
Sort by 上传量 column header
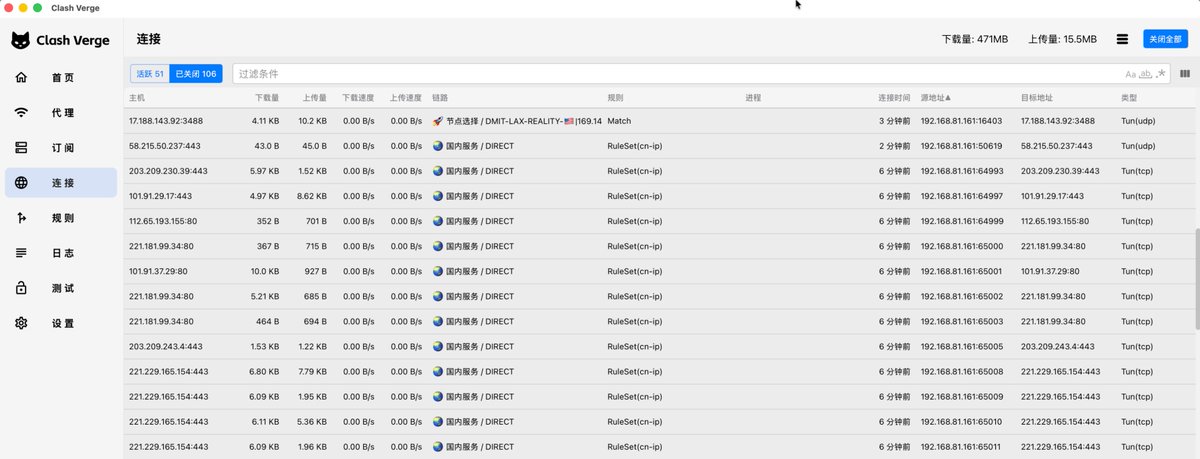[314, 98]
